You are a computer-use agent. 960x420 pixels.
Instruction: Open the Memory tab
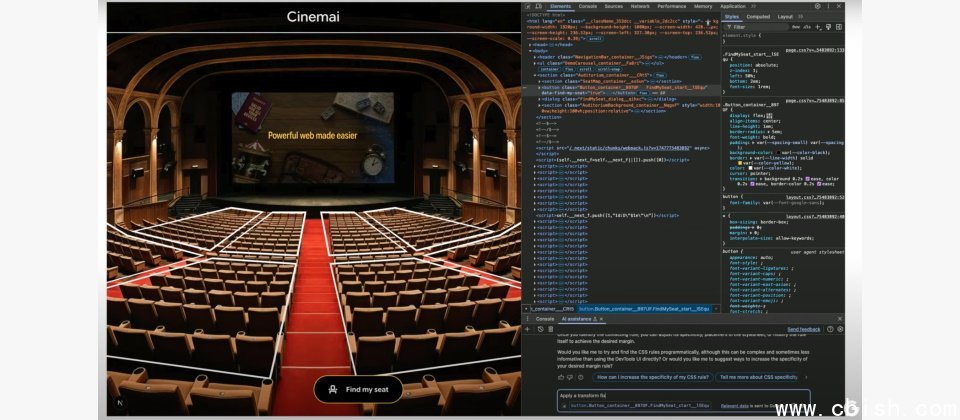[703, 6]
